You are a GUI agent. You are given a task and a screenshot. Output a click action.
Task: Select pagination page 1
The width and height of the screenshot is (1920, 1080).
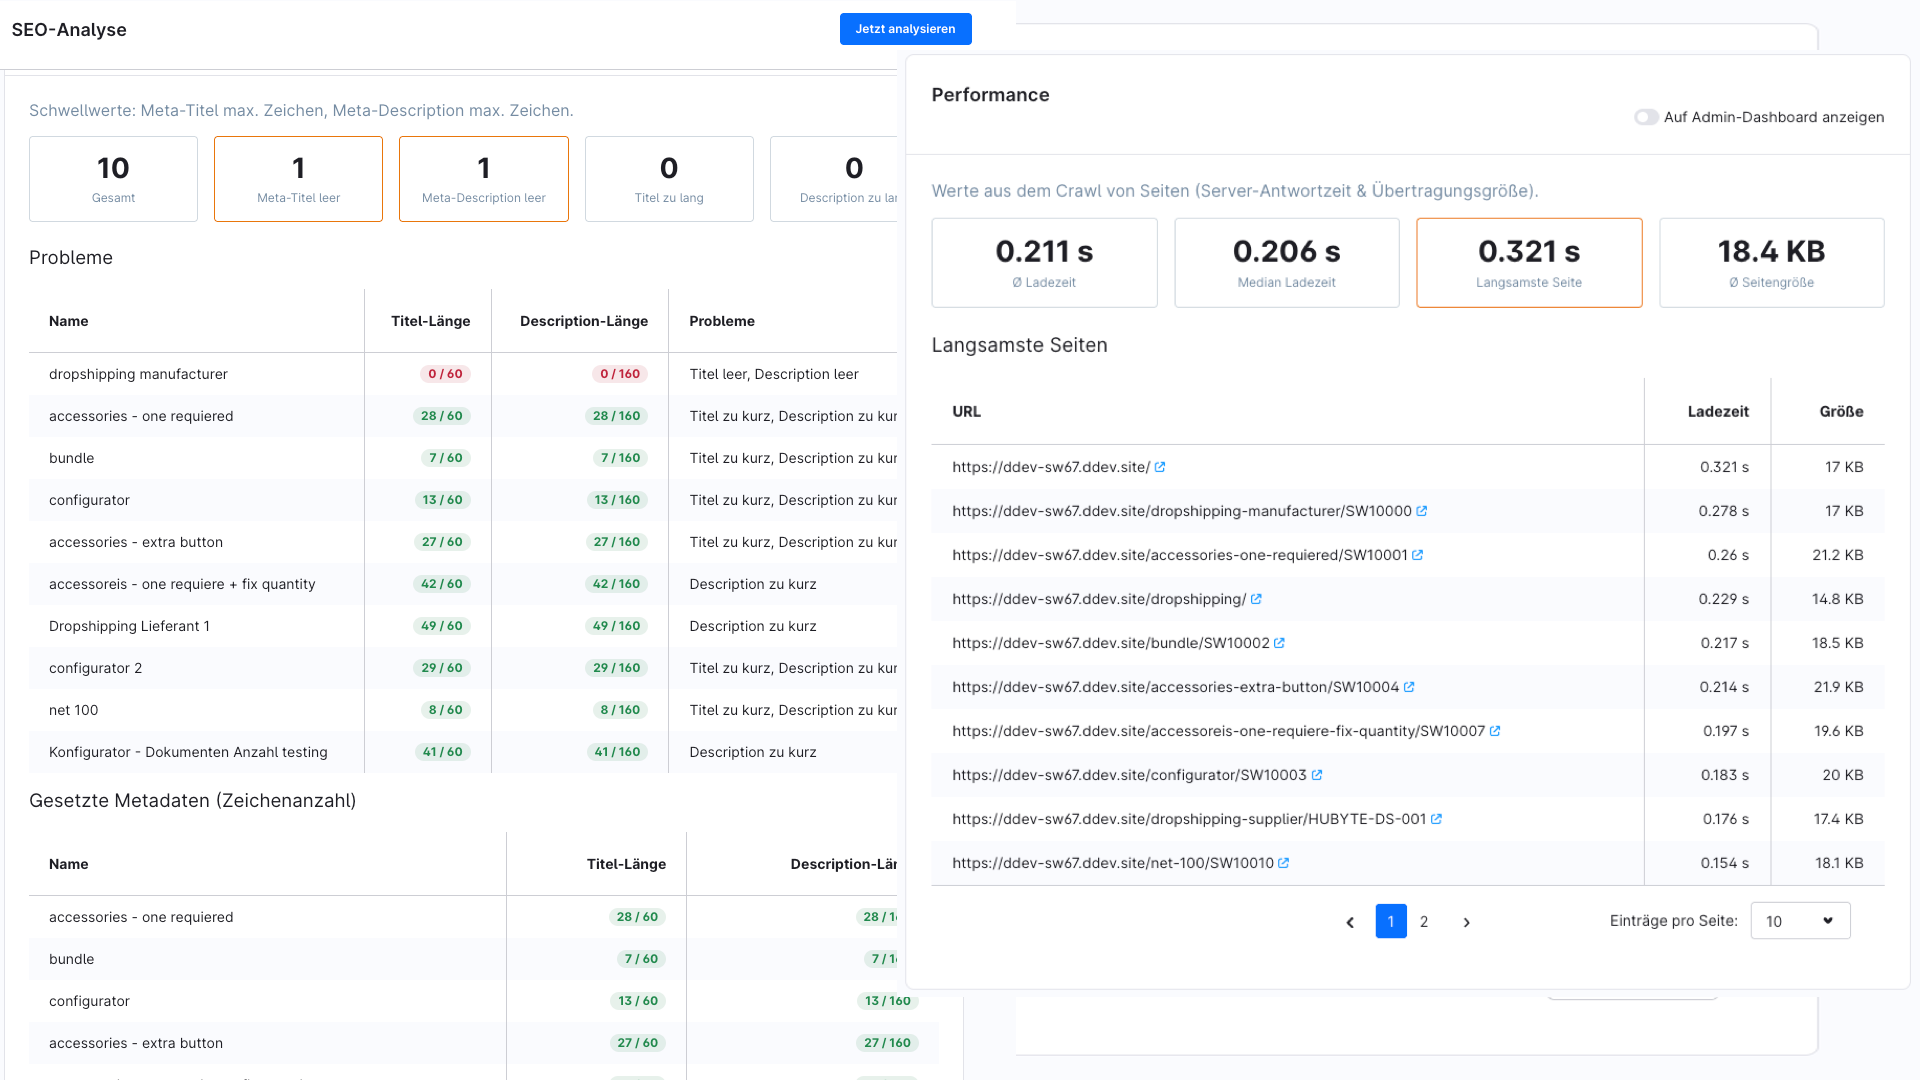1391,922
